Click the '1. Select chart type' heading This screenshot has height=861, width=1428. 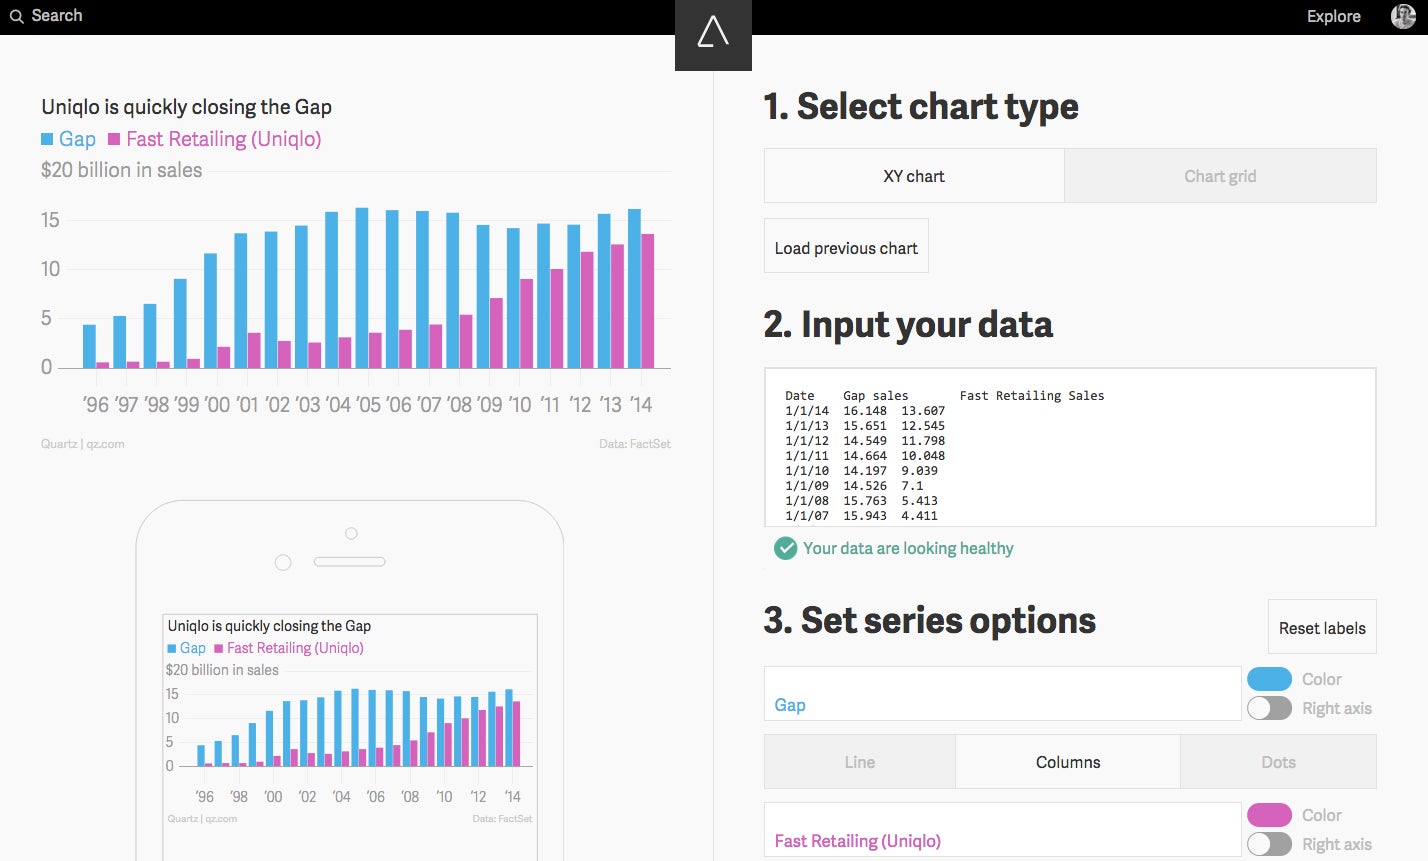point(921,106)
